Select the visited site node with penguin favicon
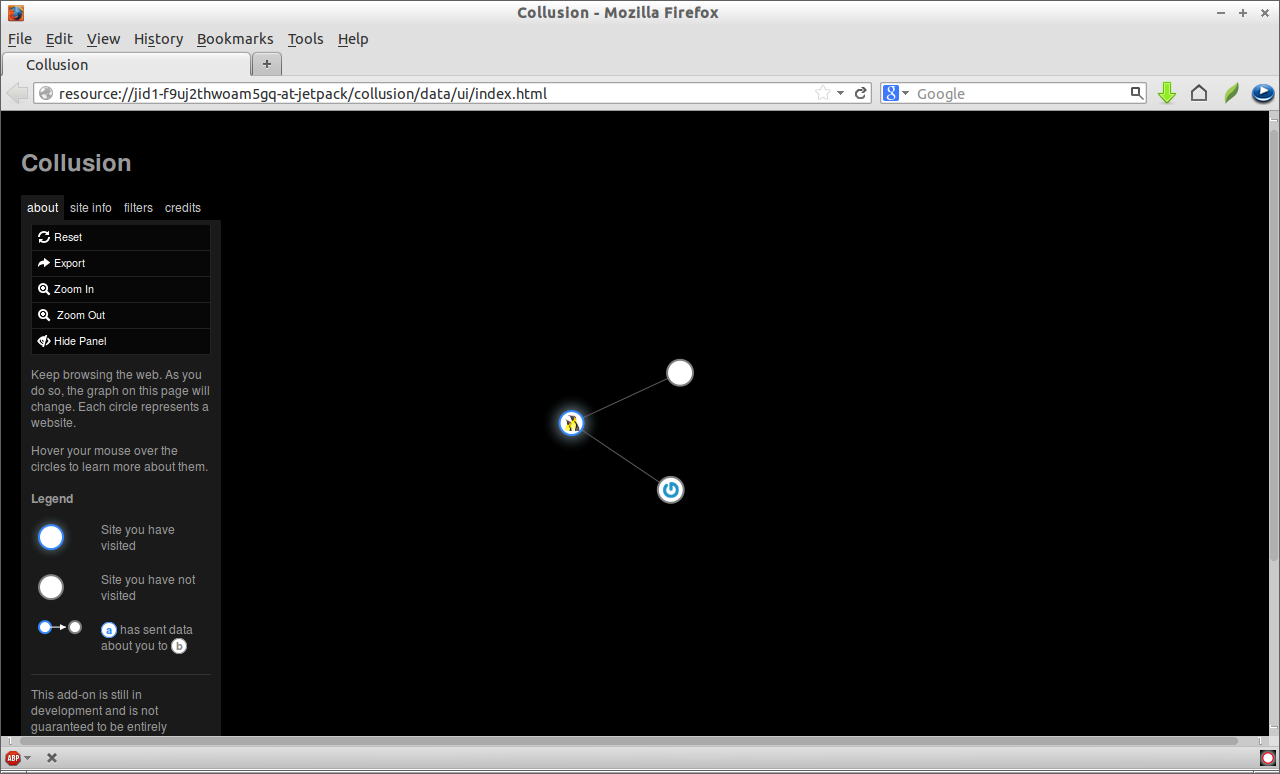1280x774 pixels. (571, 423)
